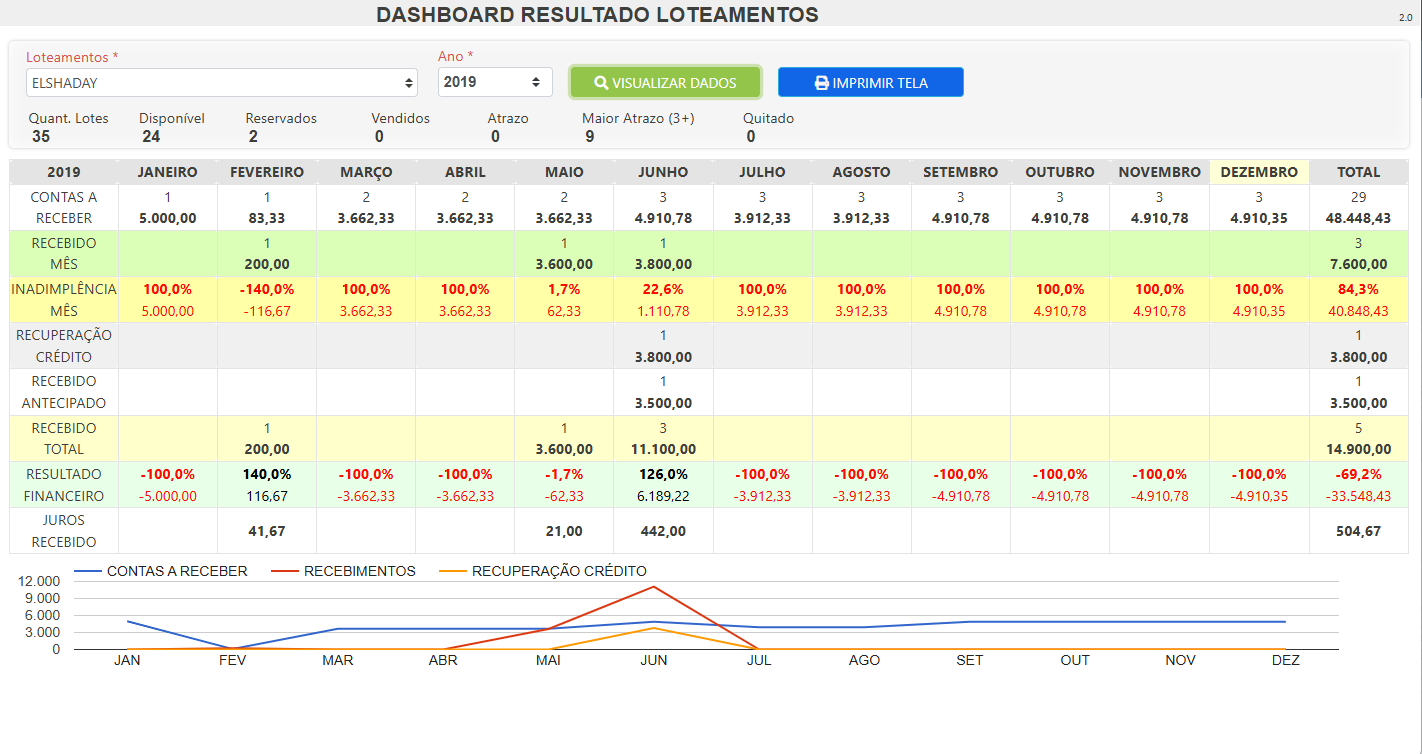Click the red RECEBIMENTOS peak at JUN

click(654, 586)
